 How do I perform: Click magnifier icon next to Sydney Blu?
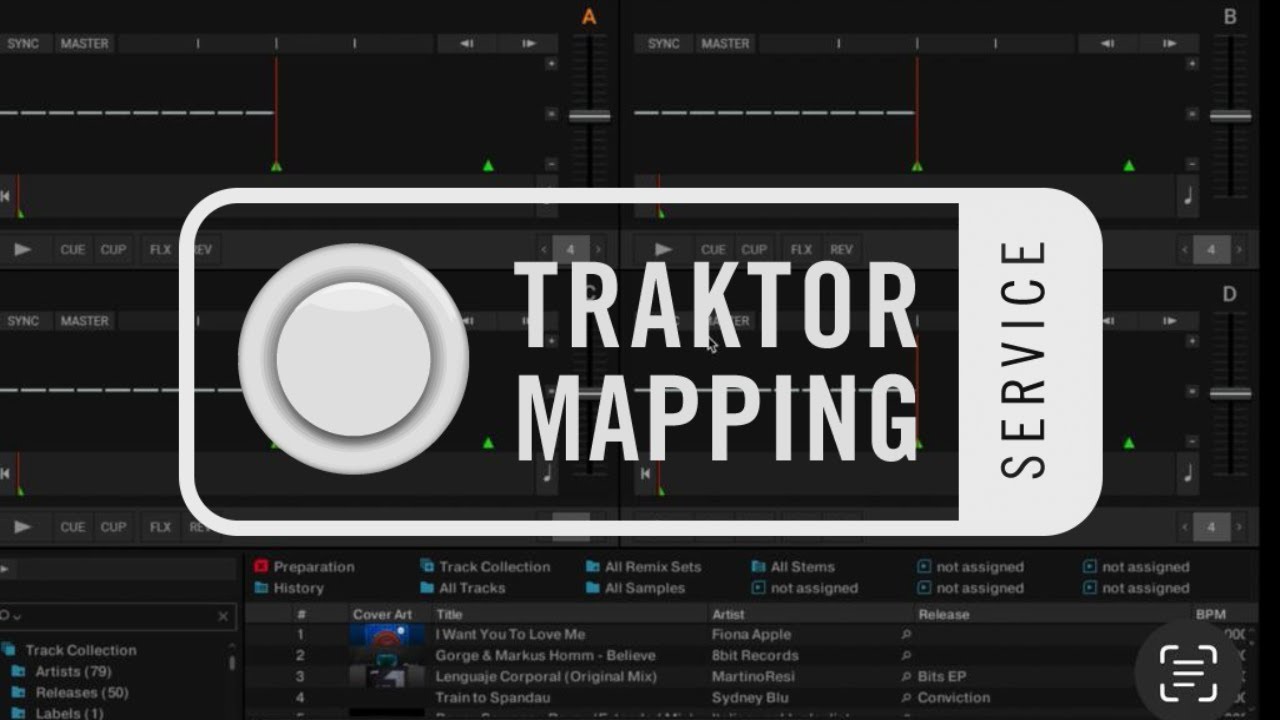pyautogui.click(x=906, y=698)
